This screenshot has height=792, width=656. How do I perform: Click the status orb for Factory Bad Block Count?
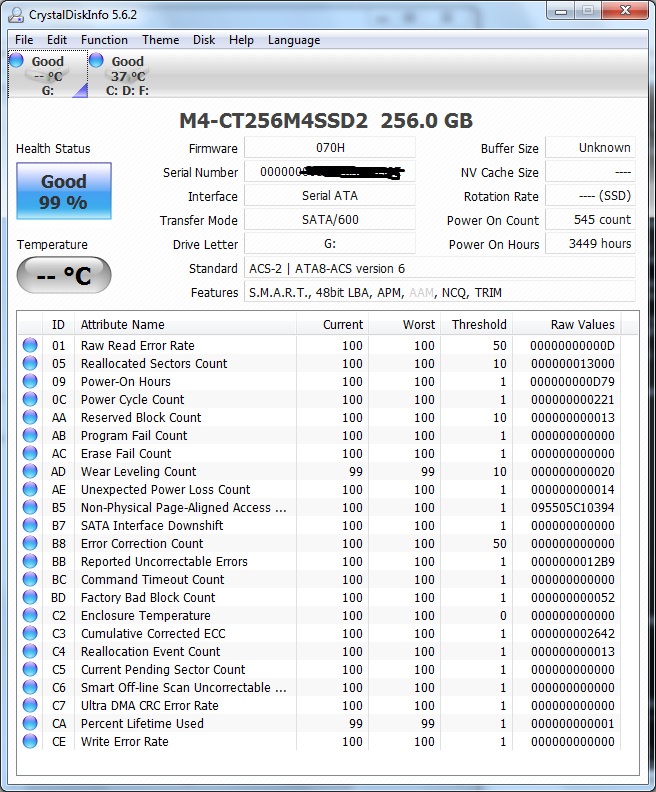coord(30,598)
